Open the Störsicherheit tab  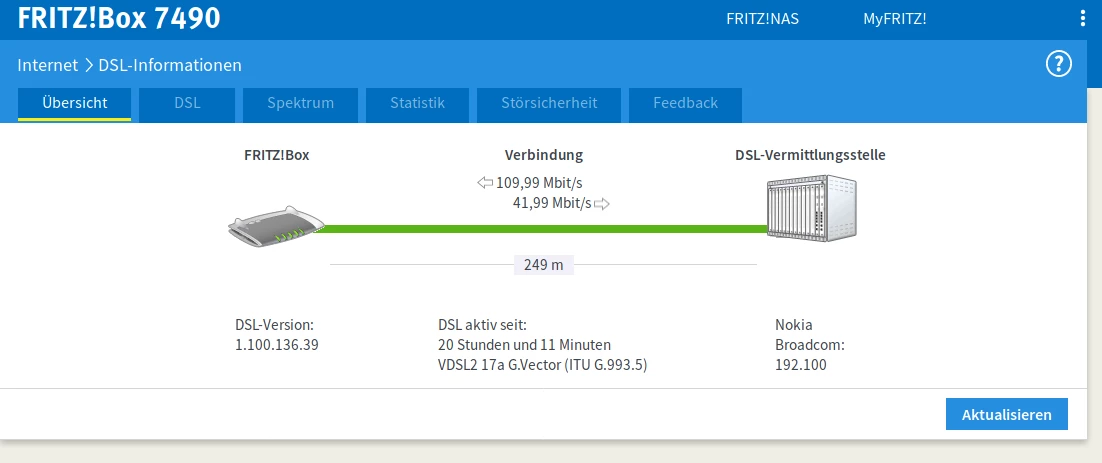(x=549, y=104)
